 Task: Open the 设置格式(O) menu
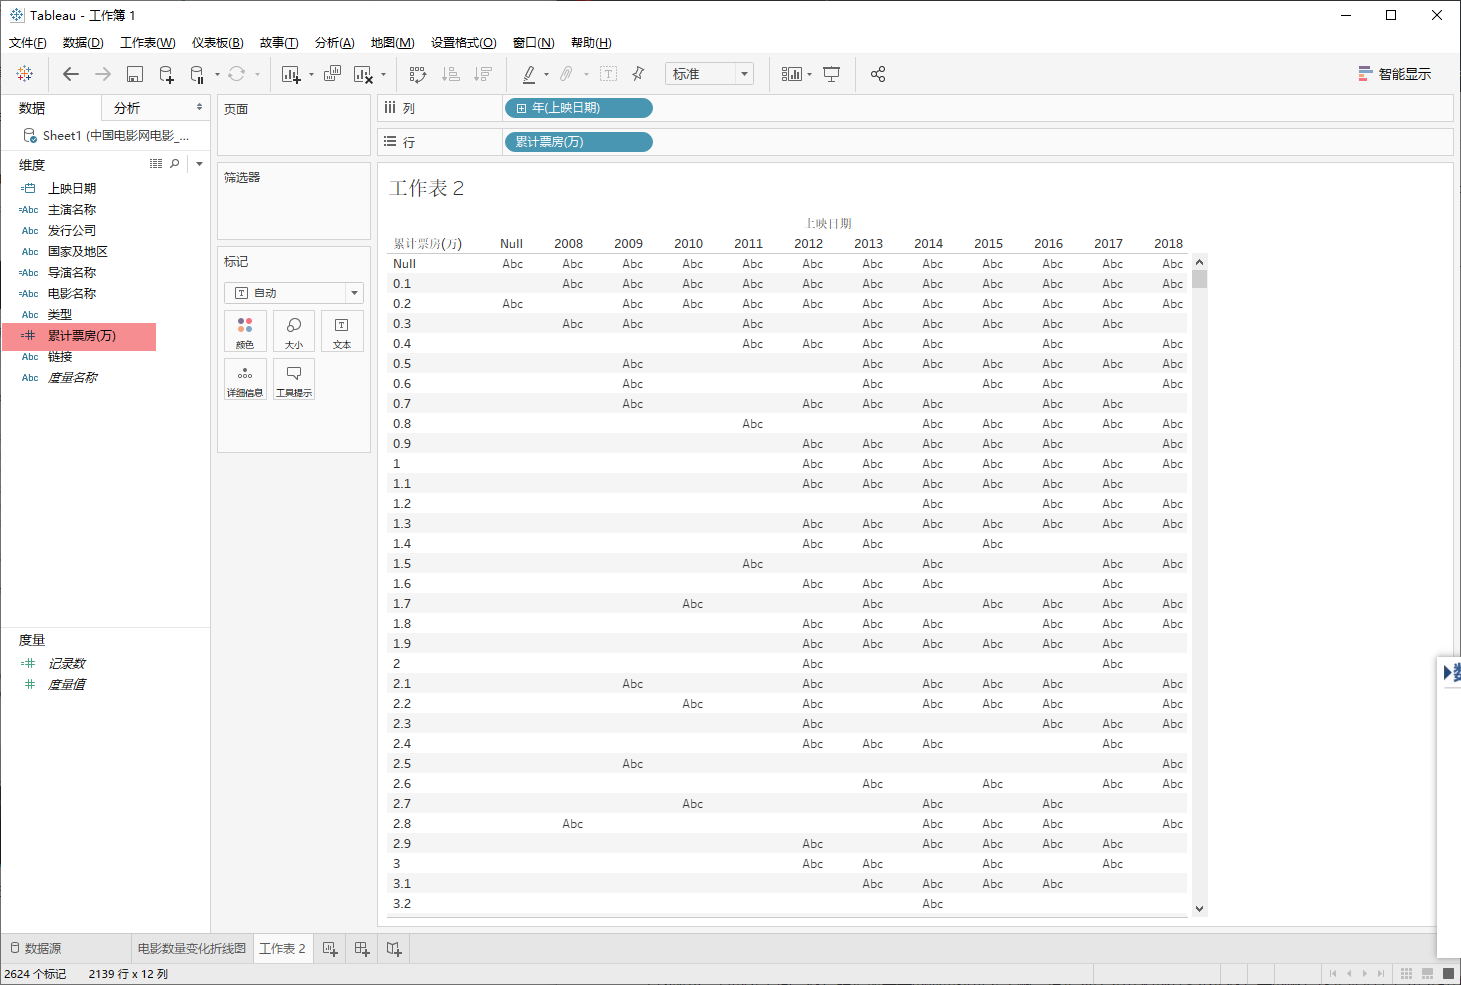click(463, 42)
